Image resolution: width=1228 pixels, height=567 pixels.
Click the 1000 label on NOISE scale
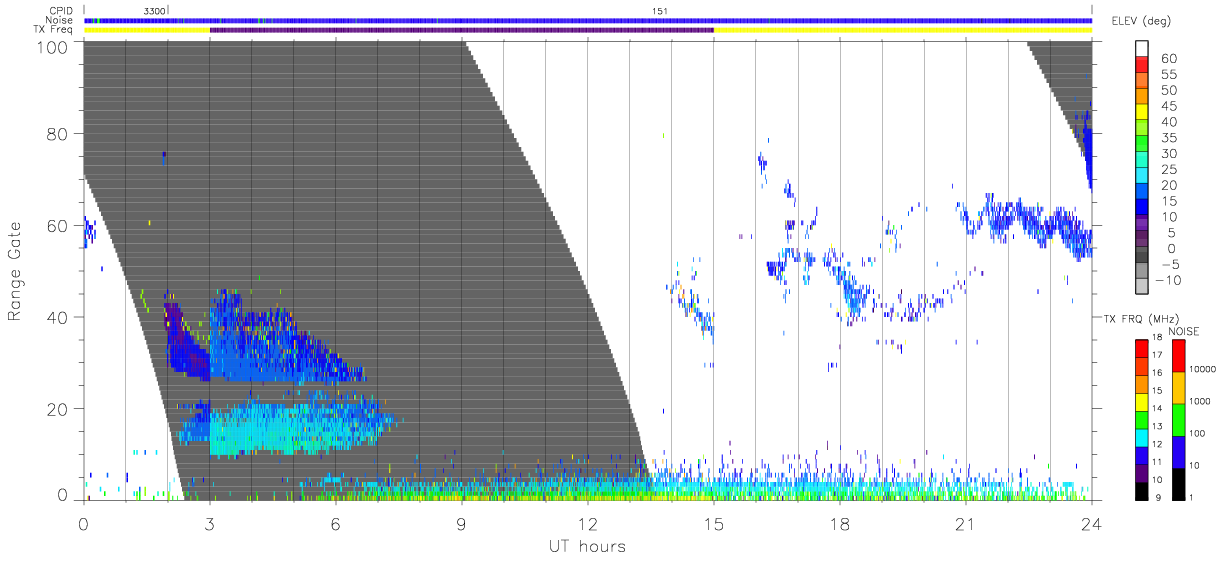1201,401
